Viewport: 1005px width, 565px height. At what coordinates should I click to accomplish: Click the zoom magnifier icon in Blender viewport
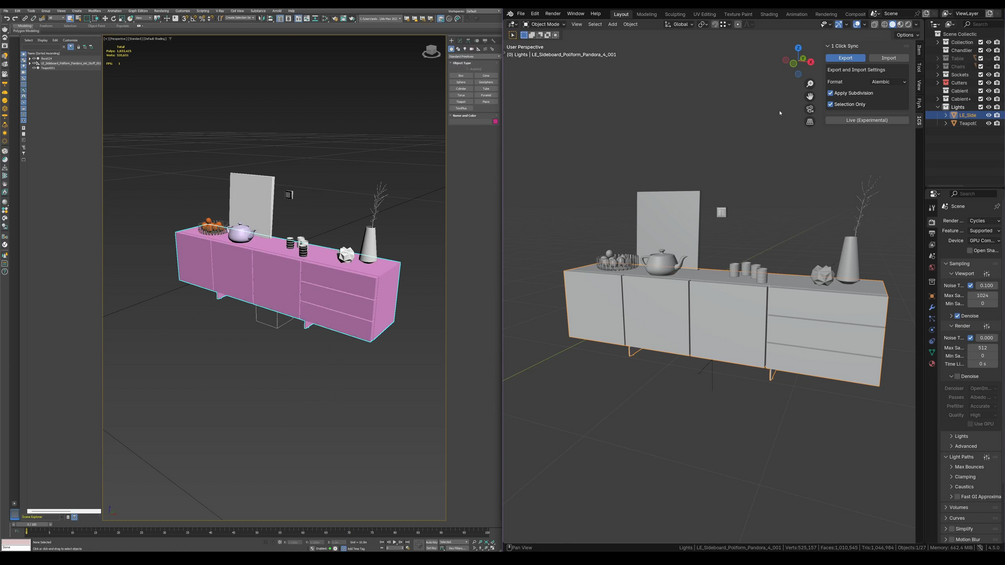coord(810,84)
